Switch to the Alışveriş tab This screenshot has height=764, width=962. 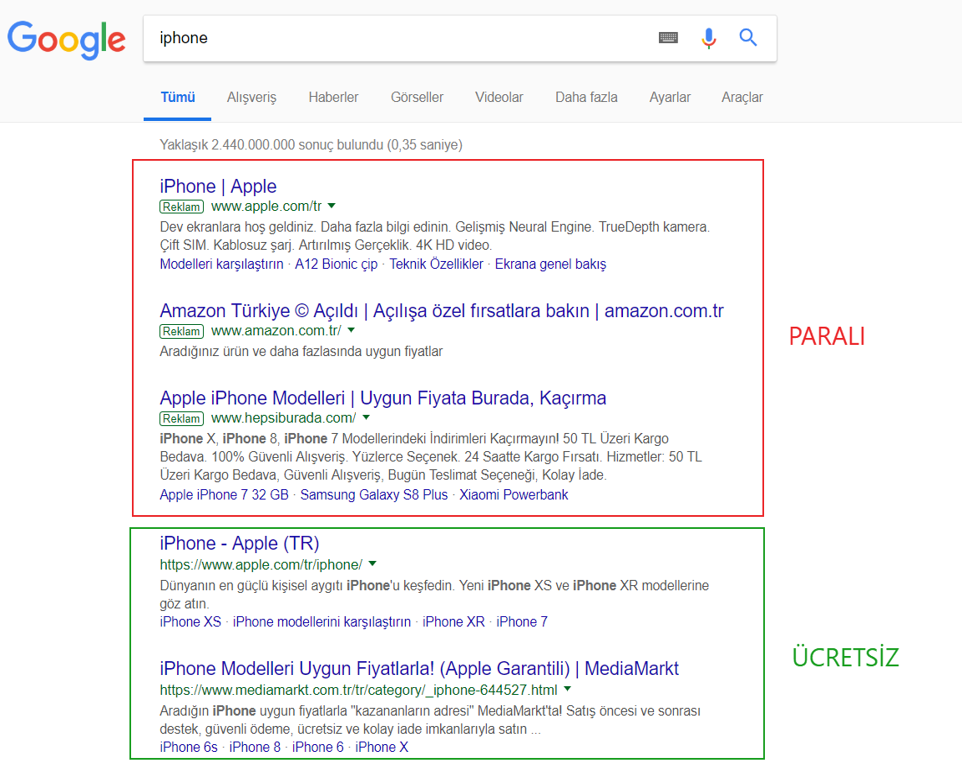tap(251, 97)
